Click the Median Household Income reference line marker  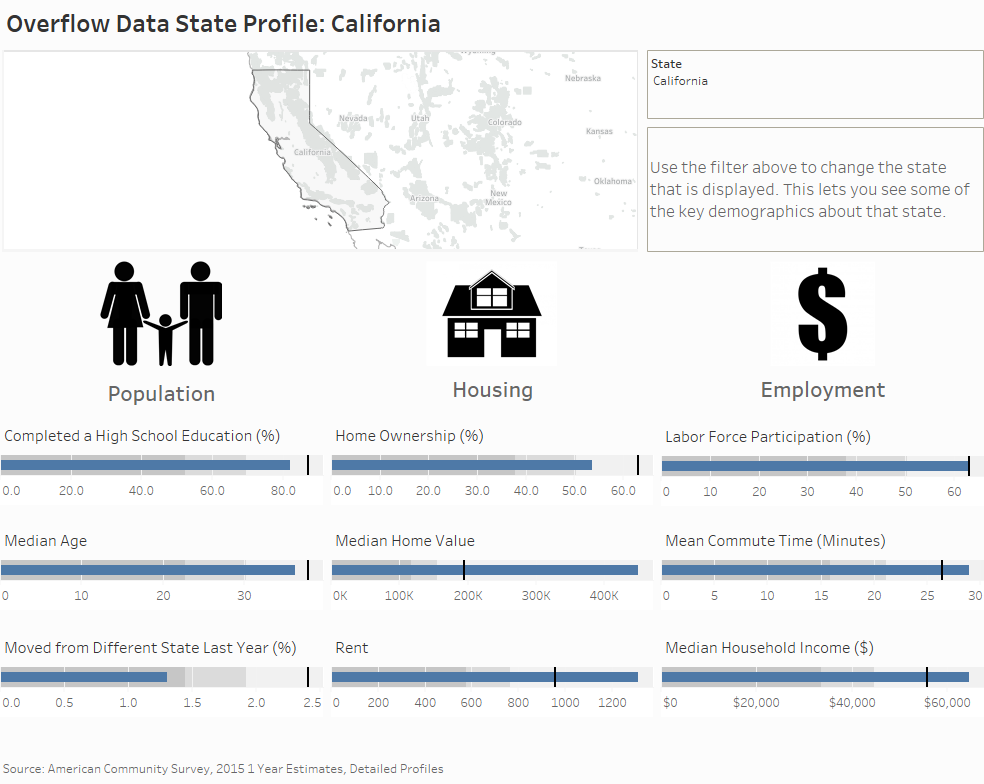(x=927, y=676)
